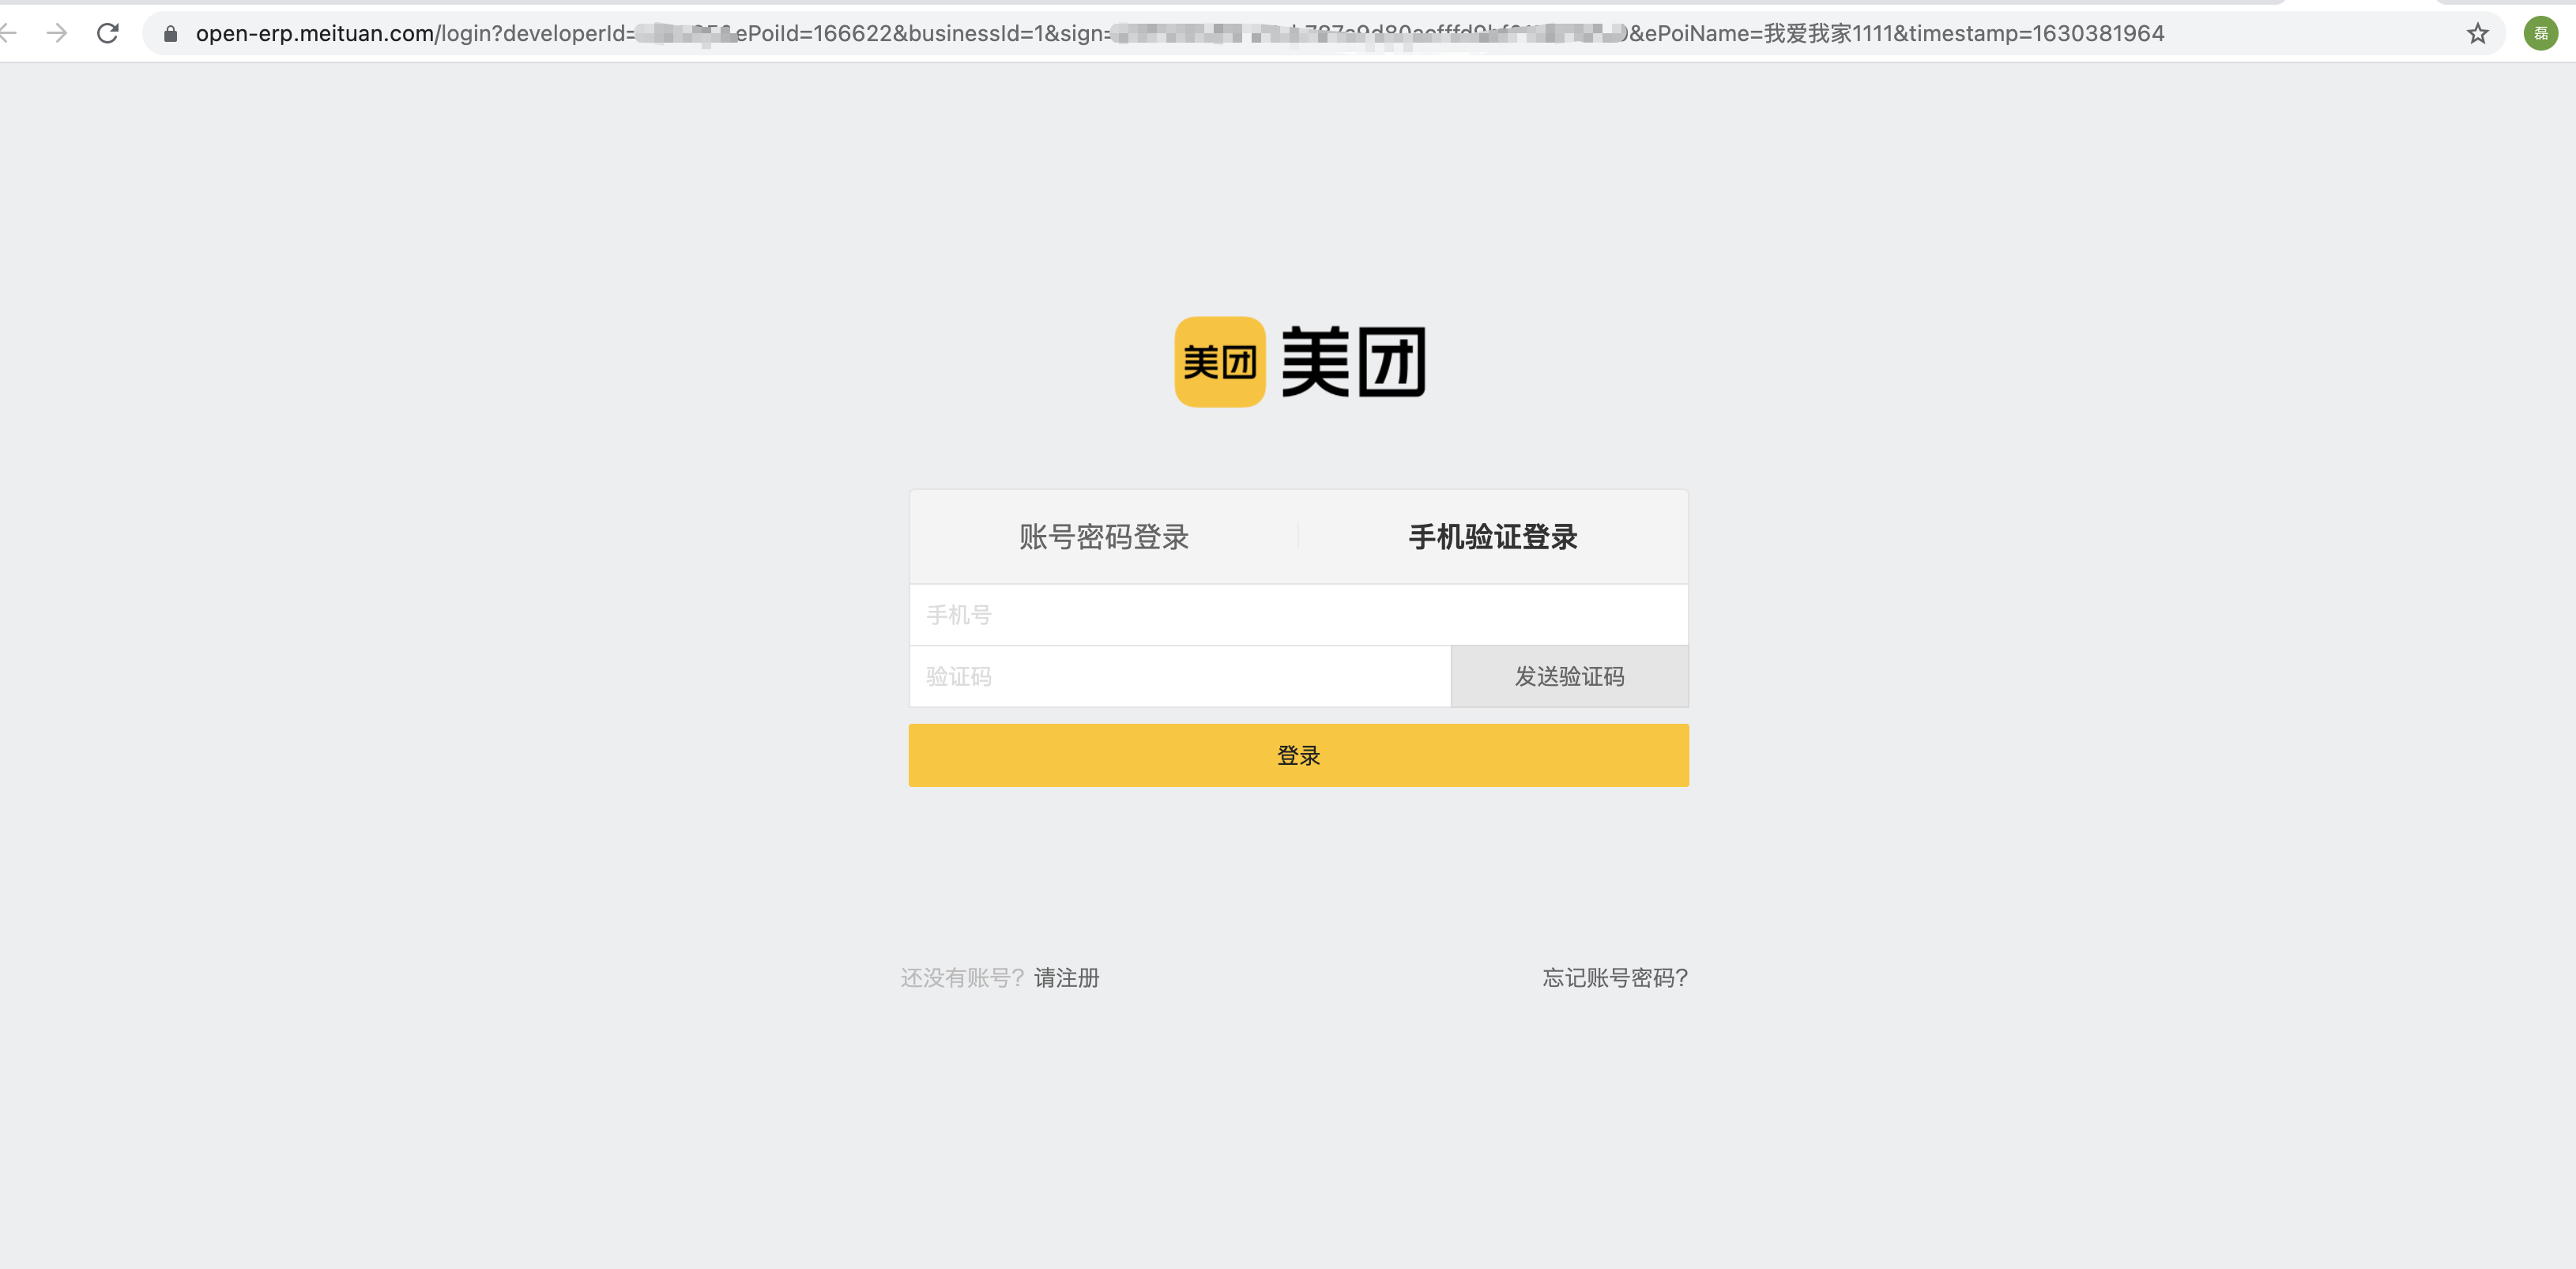The height and width of the screenshot is (1269, 2576).
Task: Click the black 美团 wordmark
Action: coord(1353,362)
